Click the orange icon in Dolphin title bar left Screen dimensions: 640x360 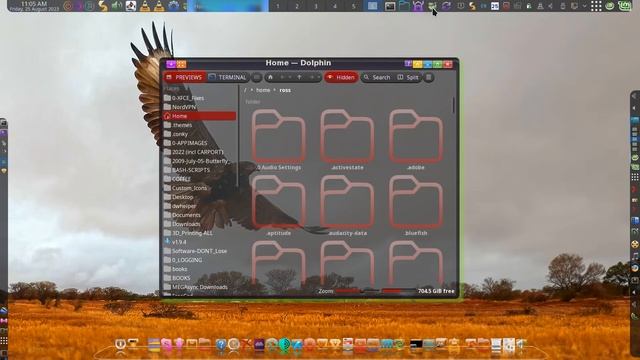click(181, 64)
